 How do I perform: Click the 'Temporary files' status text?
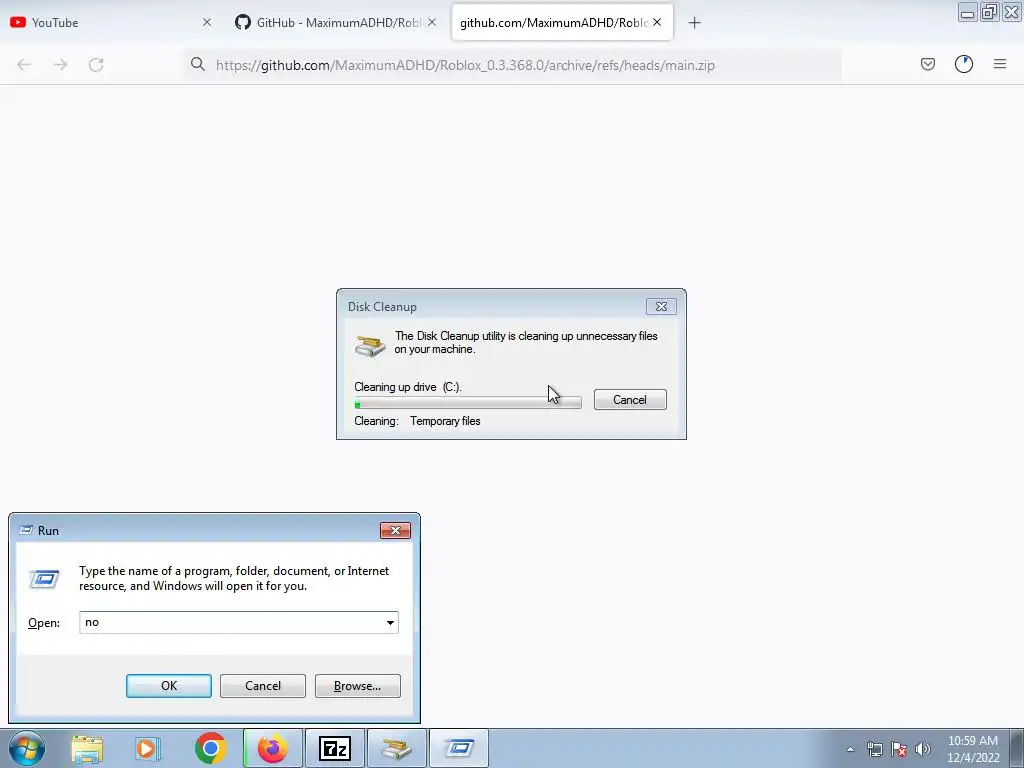point(445,421)
